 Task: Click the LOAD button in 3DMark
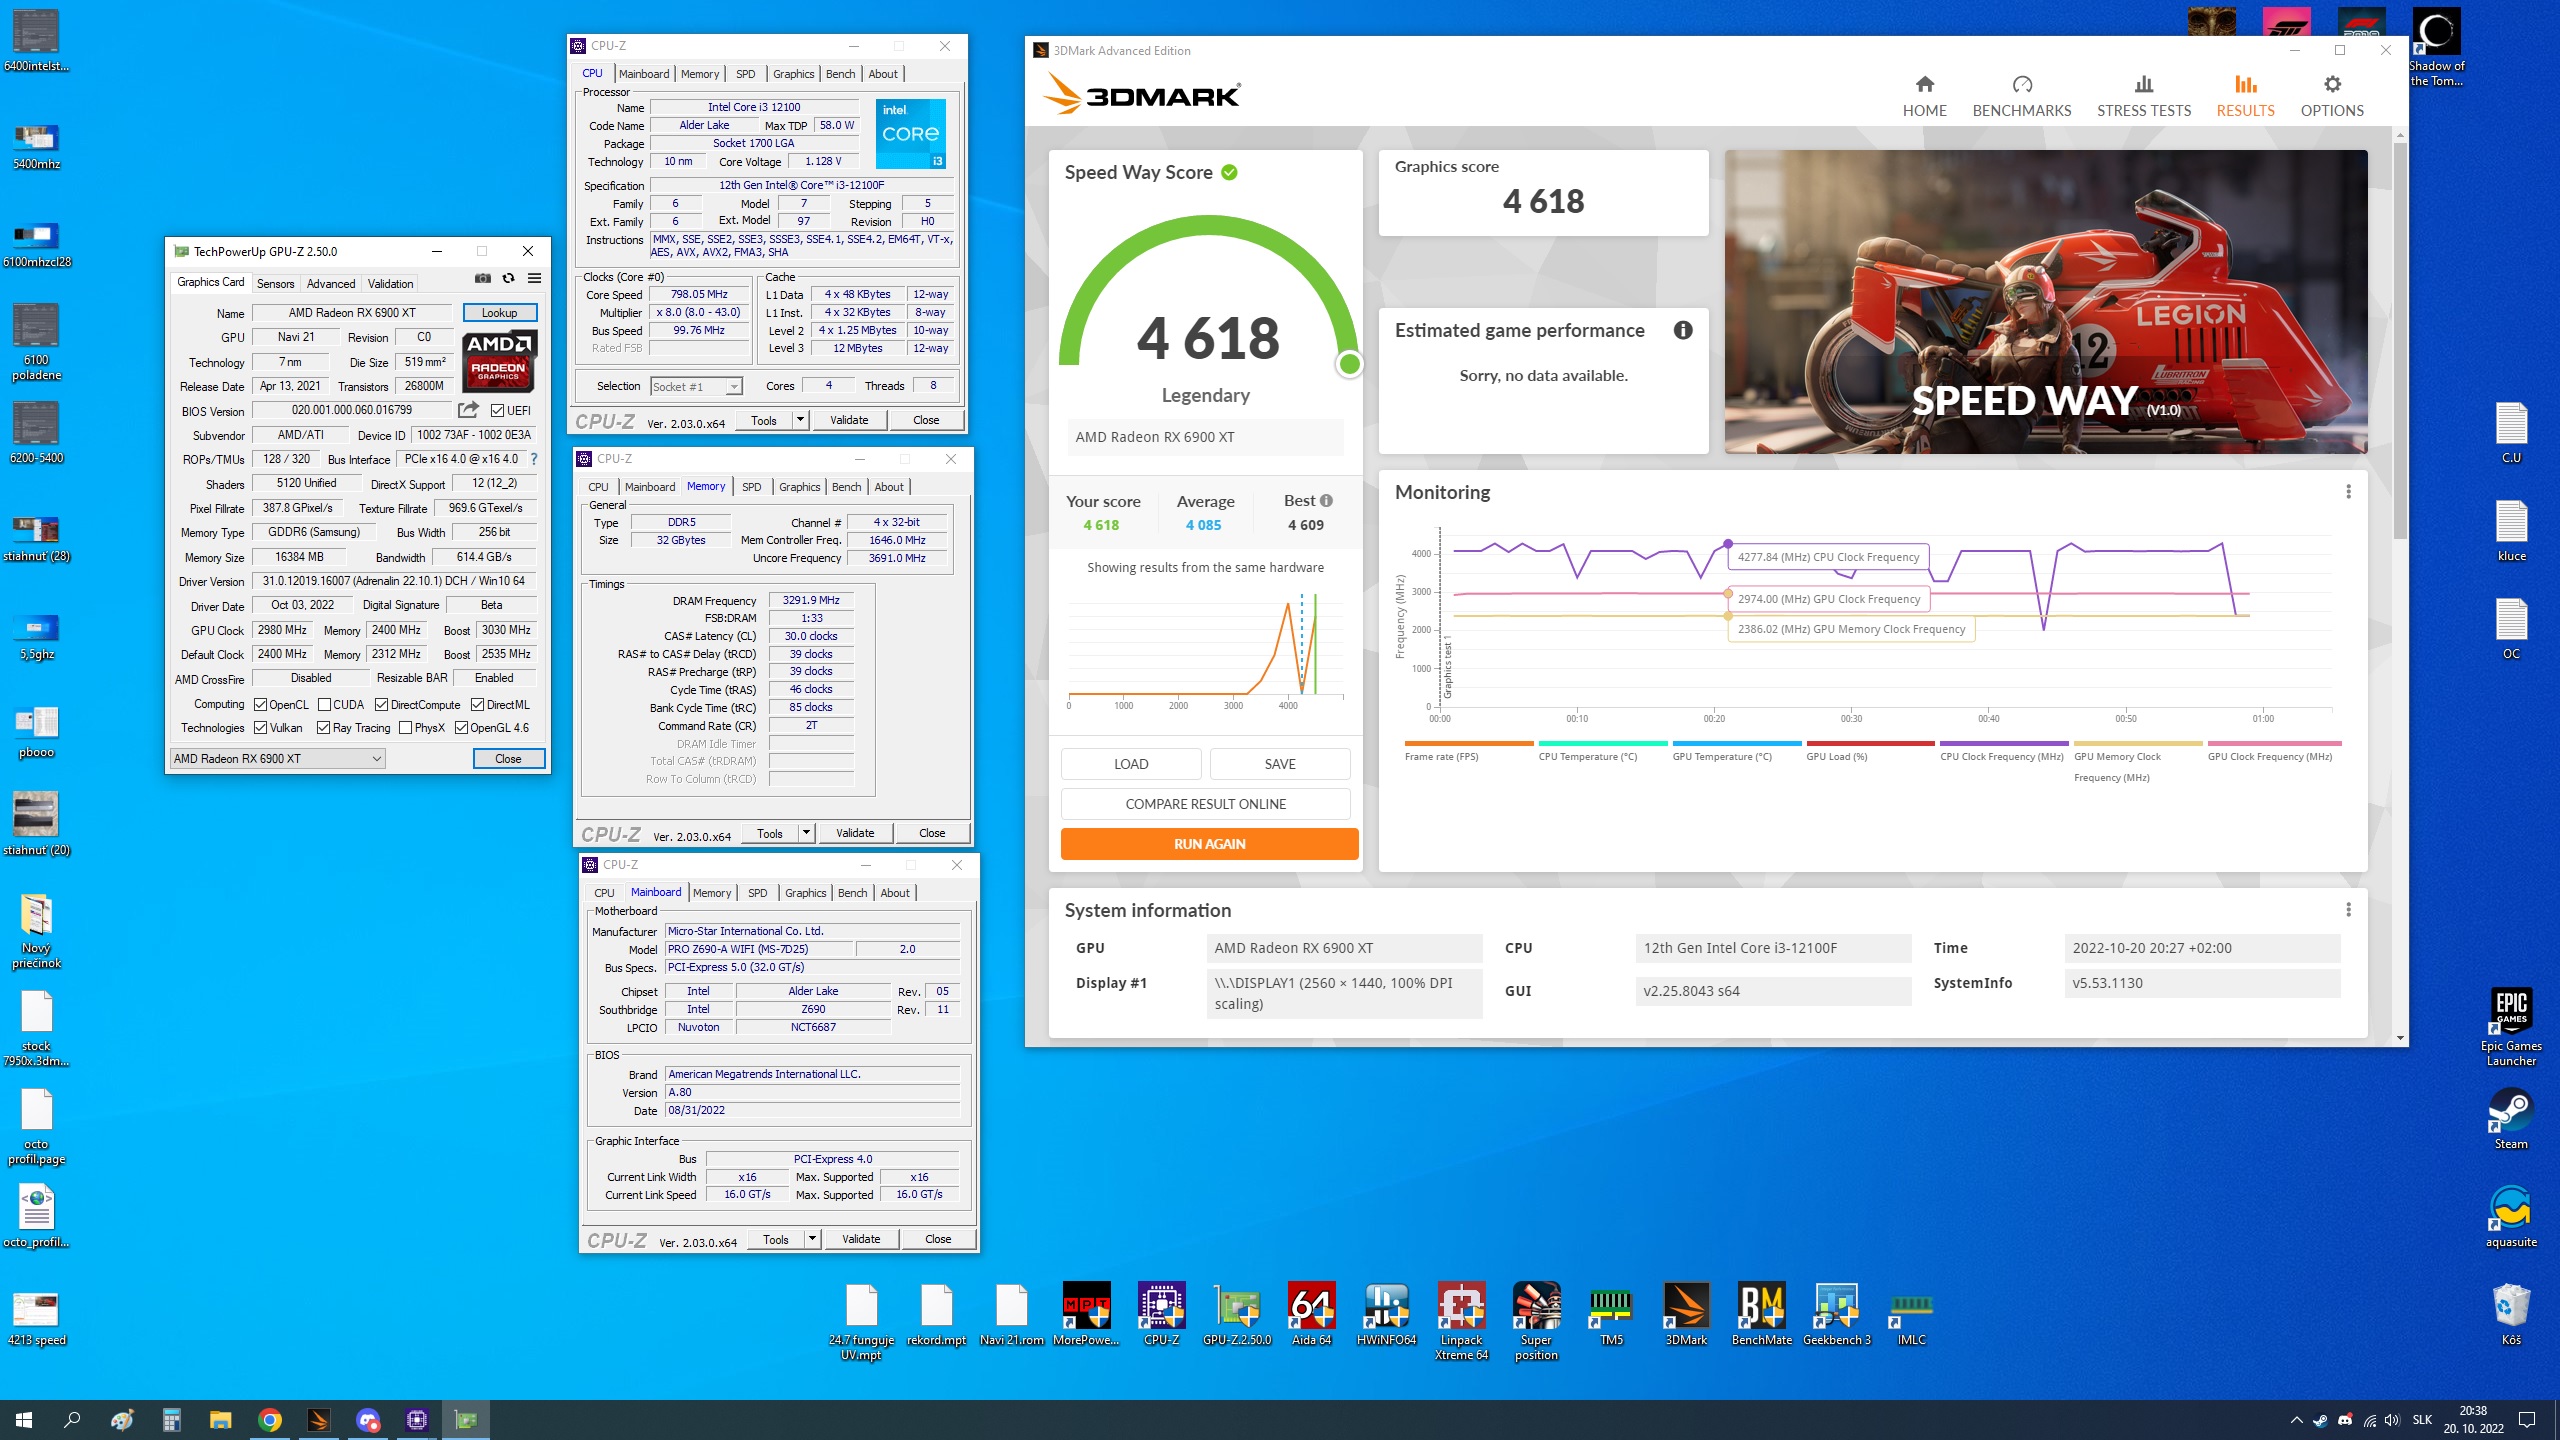(x=1130, y=764)
